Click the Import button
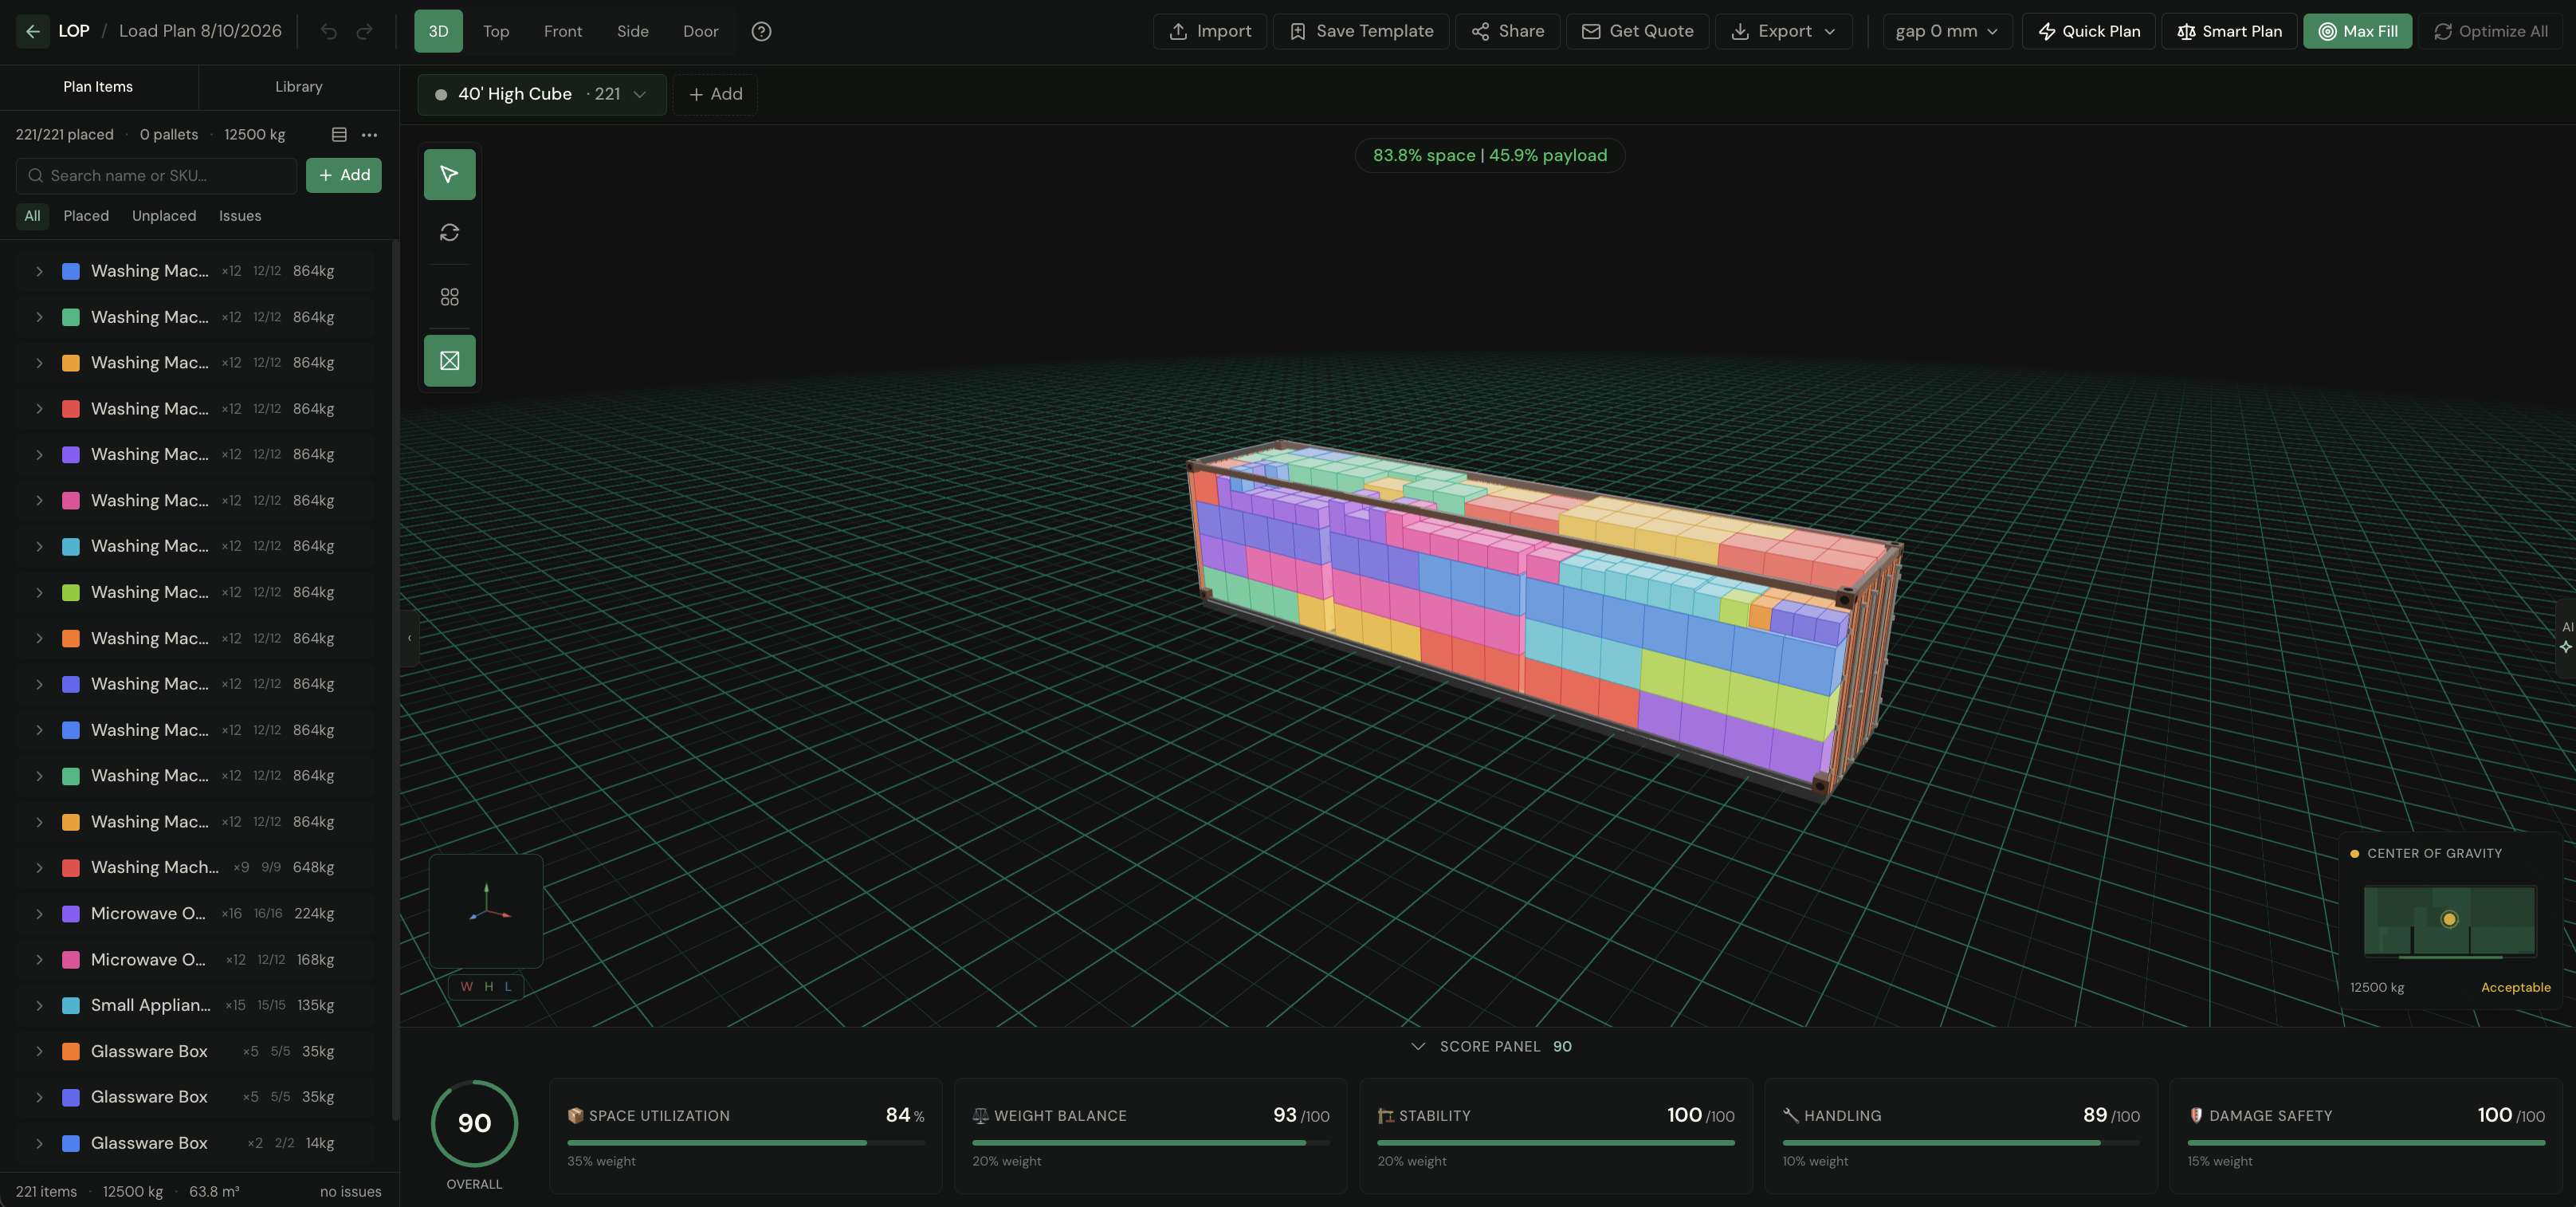Screen dimensions: 2576x1207 pos(1210,31)
